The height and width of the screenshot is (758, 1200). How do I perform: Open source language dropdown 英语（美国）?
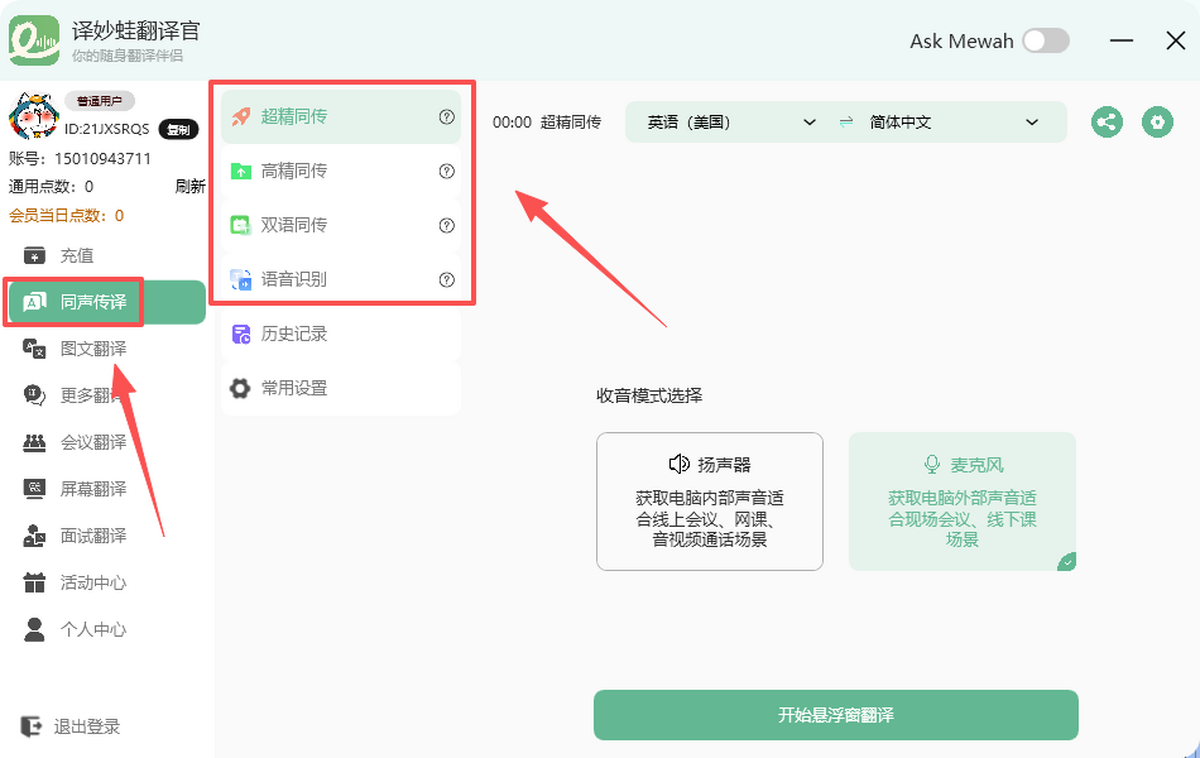(x=731, y=122)
